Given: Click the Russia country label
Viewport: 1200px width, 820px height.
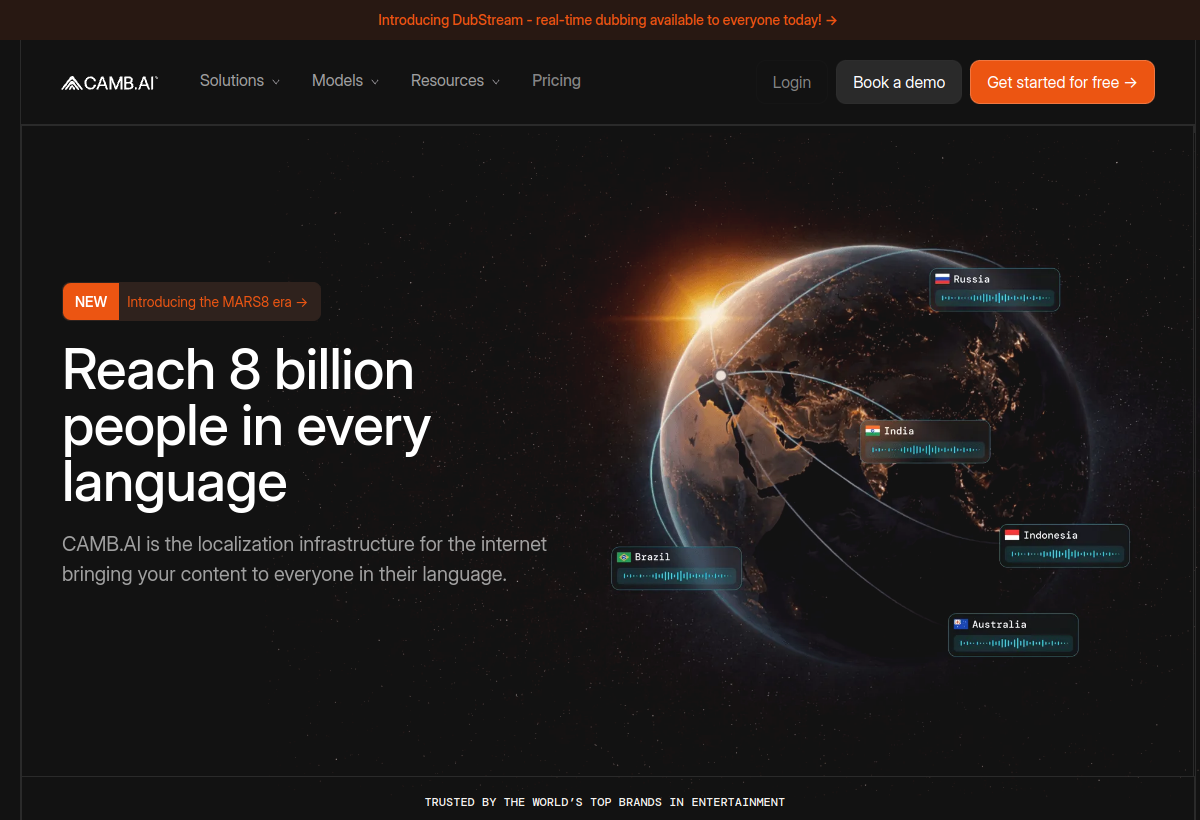Looking at the screenshot, I should click(971, 279).
